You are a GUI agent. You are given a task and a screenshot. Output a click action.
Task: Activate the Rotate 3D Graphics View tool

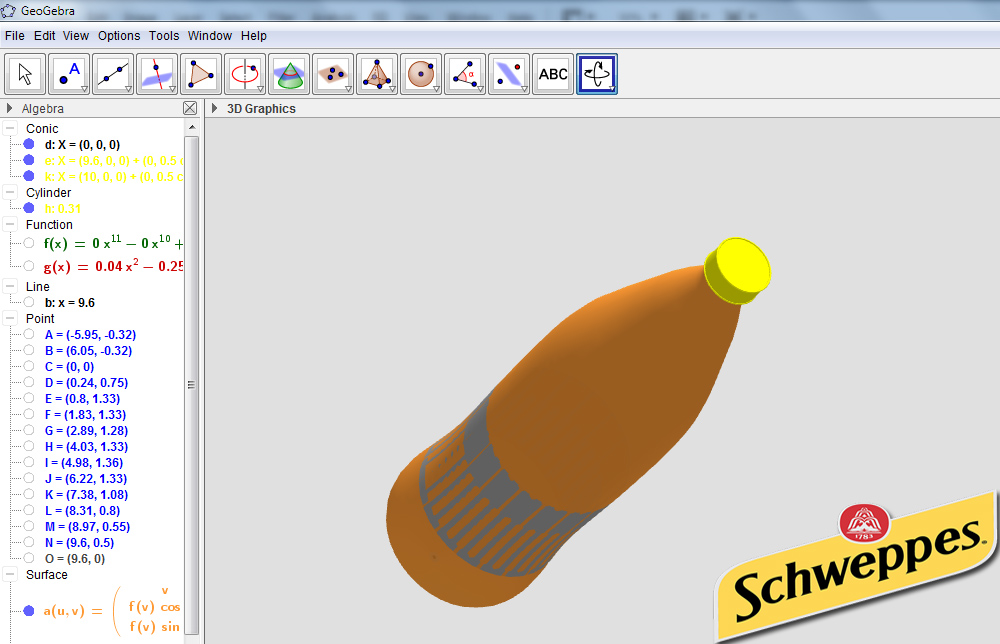597,74
